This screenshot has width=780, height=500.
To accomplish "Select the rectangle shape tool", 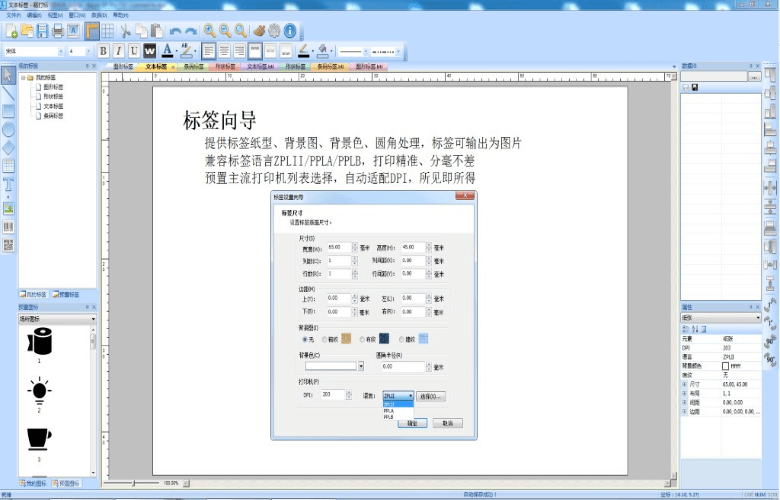I will [8, 111].
